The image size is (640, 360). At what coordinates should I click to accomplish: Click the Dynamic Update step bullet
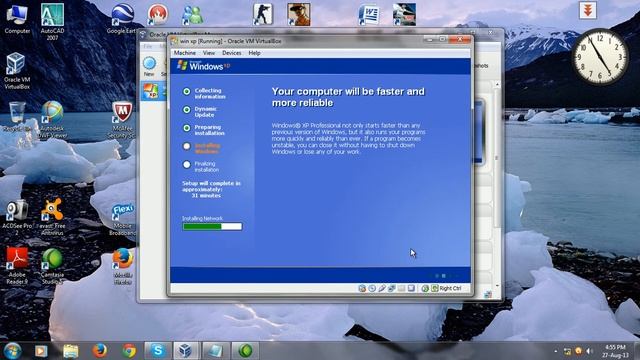click(187, 110)
